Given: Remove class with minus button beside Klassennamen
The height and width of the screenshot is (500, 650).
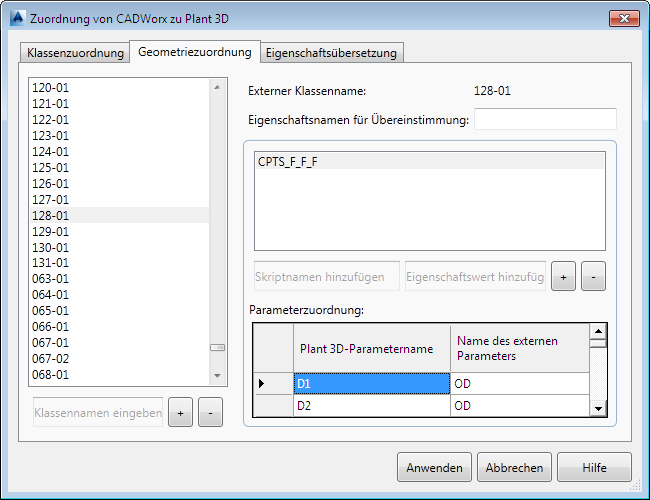Looking at the screenshot, I should 210,413.
